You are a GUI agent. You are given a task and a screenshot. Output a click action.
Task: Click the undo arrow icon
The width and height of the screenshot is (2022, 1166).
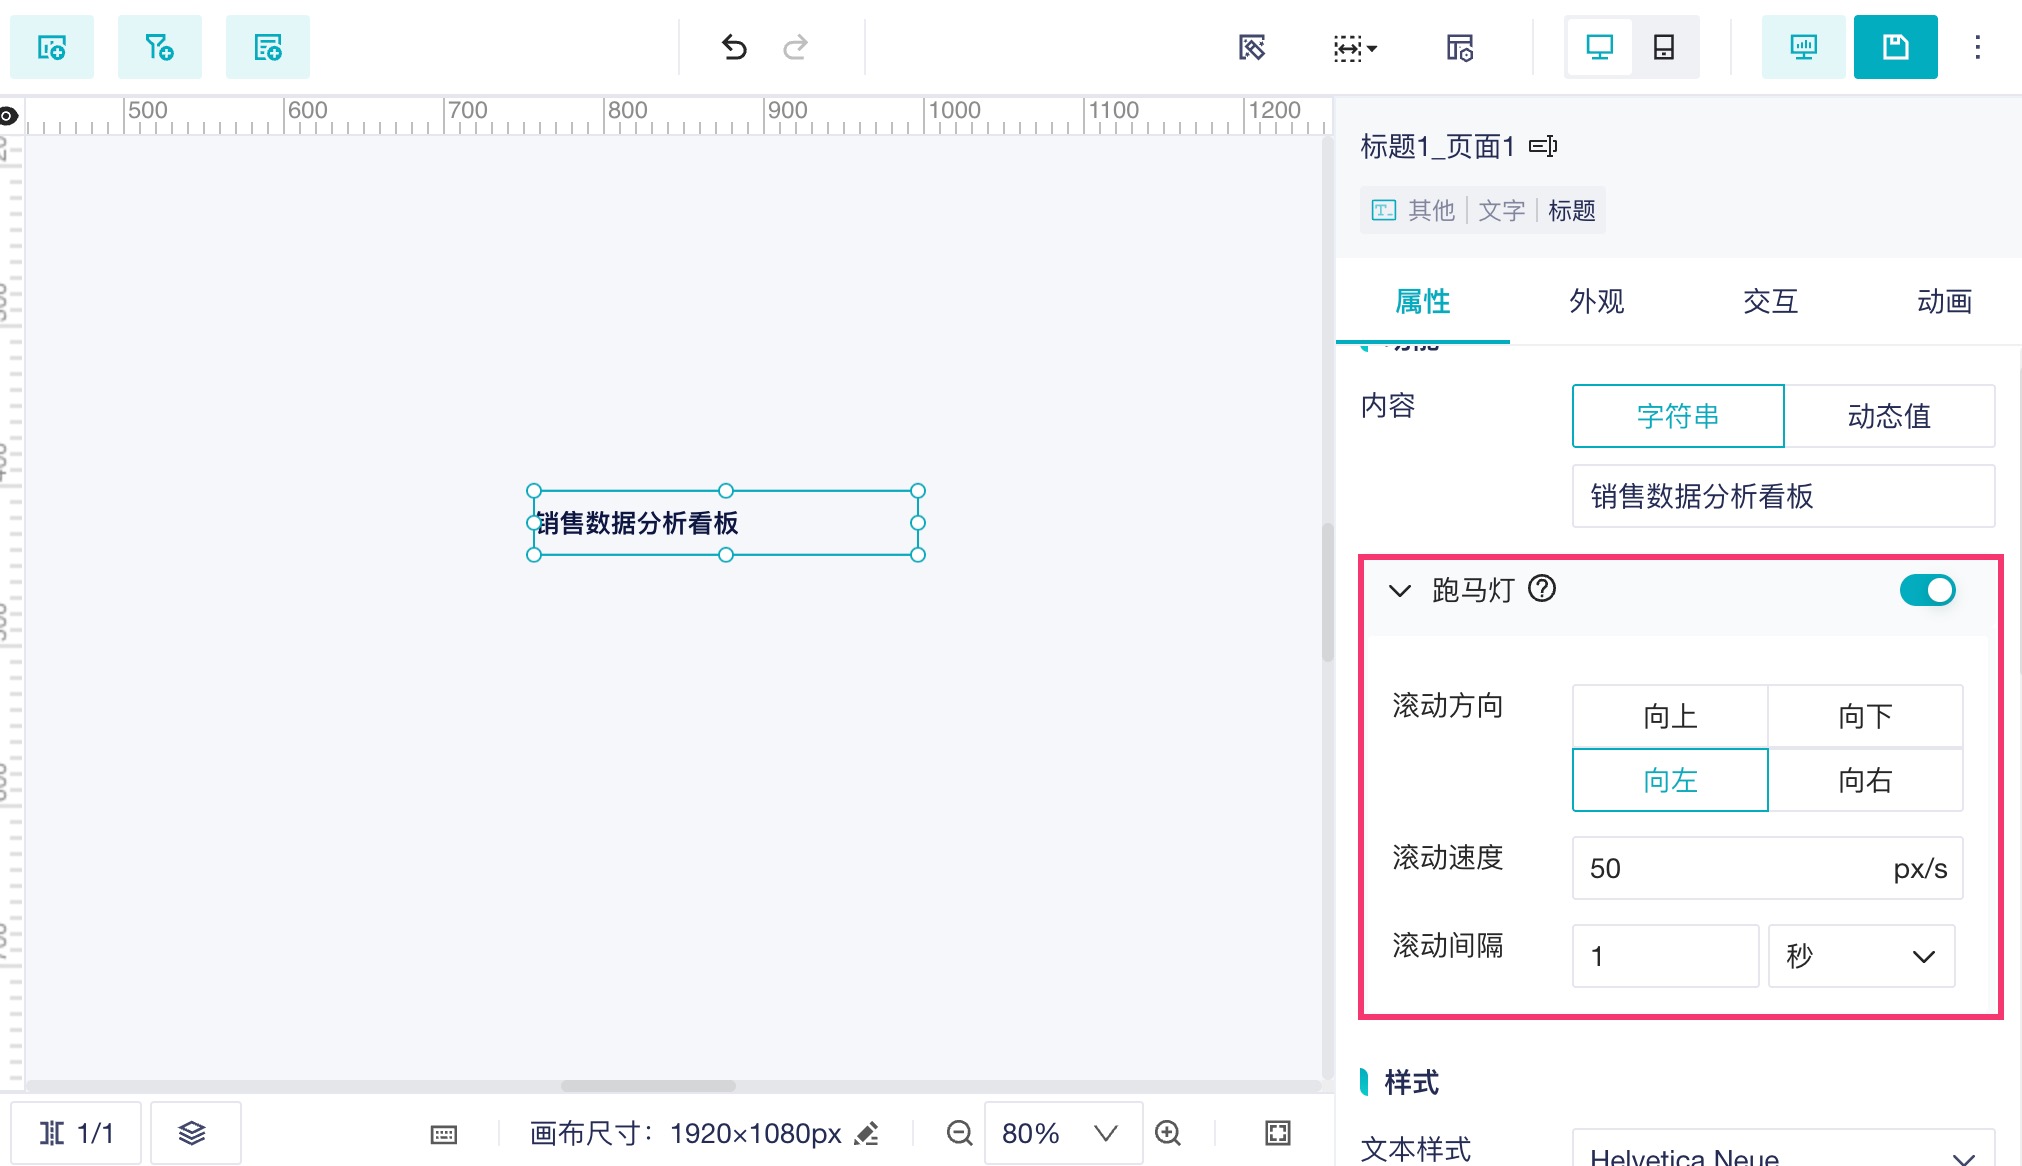click(x=734, y=47)
